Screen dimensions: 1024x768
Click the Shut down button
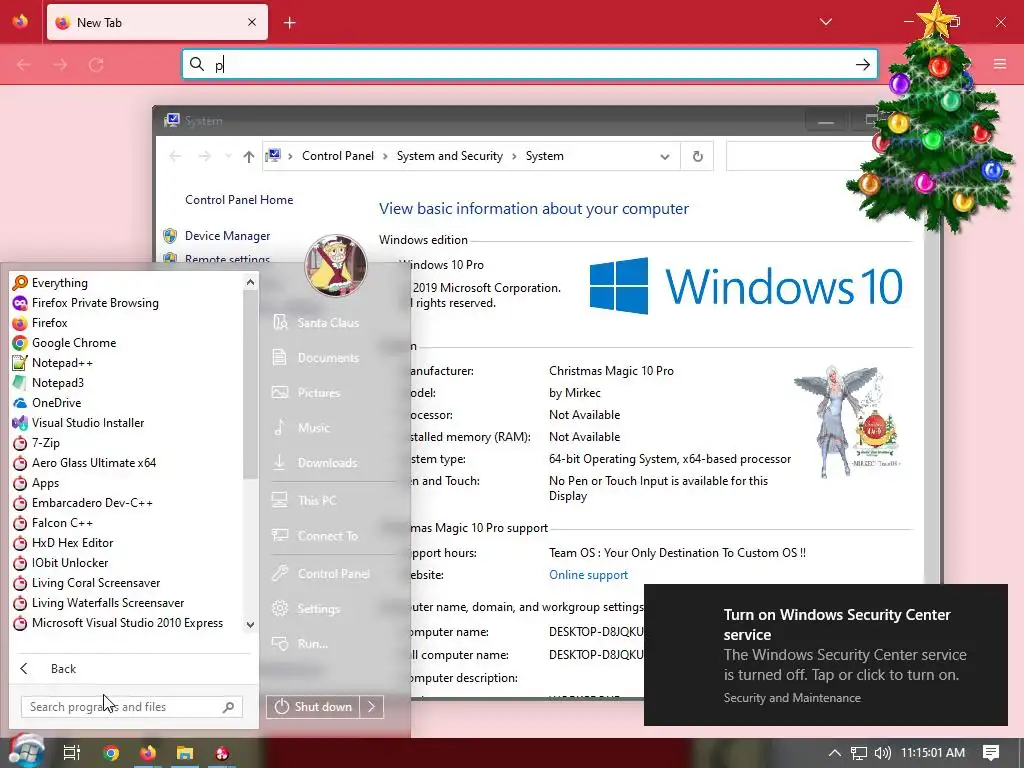(313, 707)
